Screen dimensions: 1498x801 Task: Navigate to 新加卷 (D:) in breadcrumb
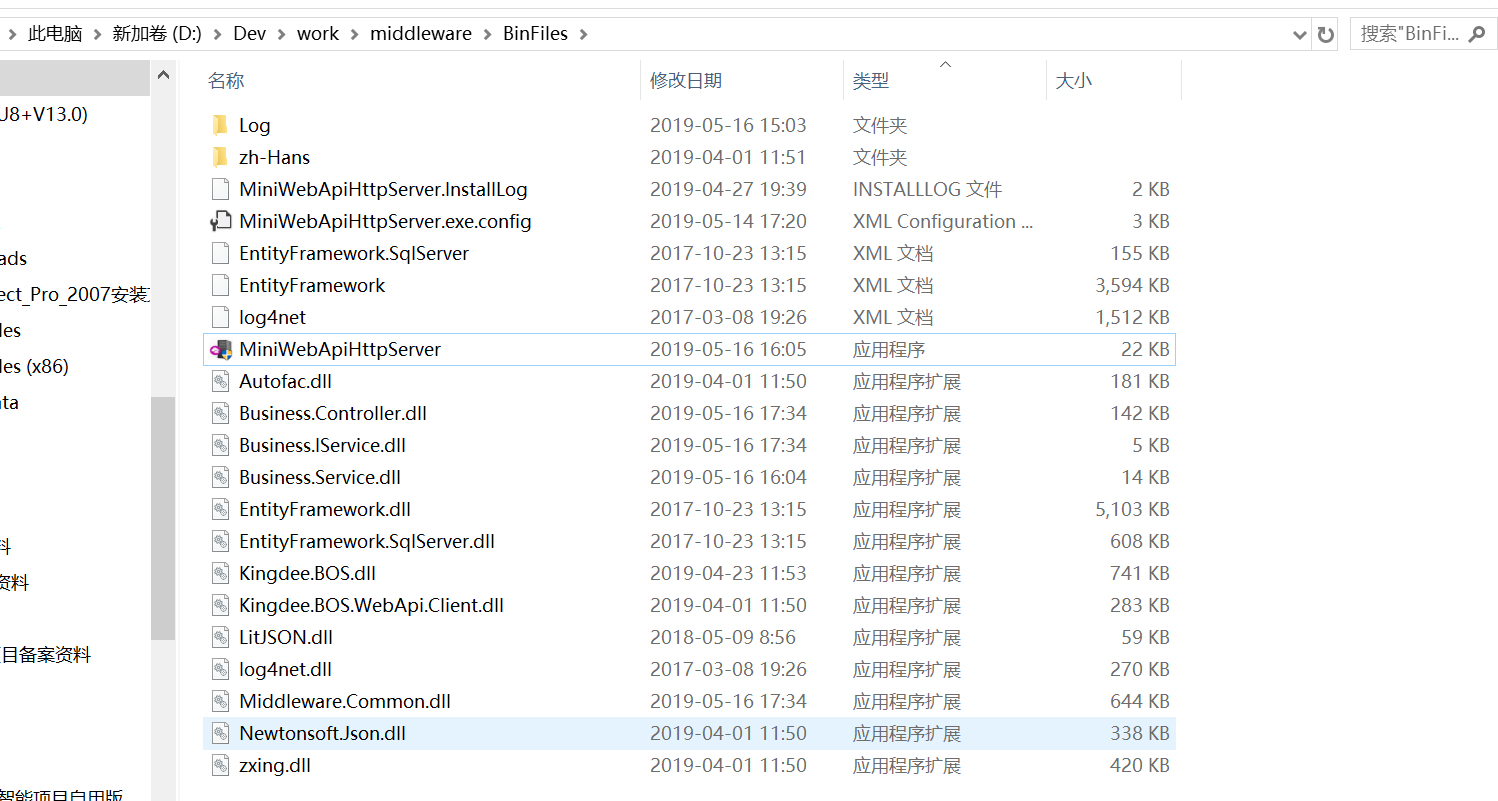click(157, 33)
